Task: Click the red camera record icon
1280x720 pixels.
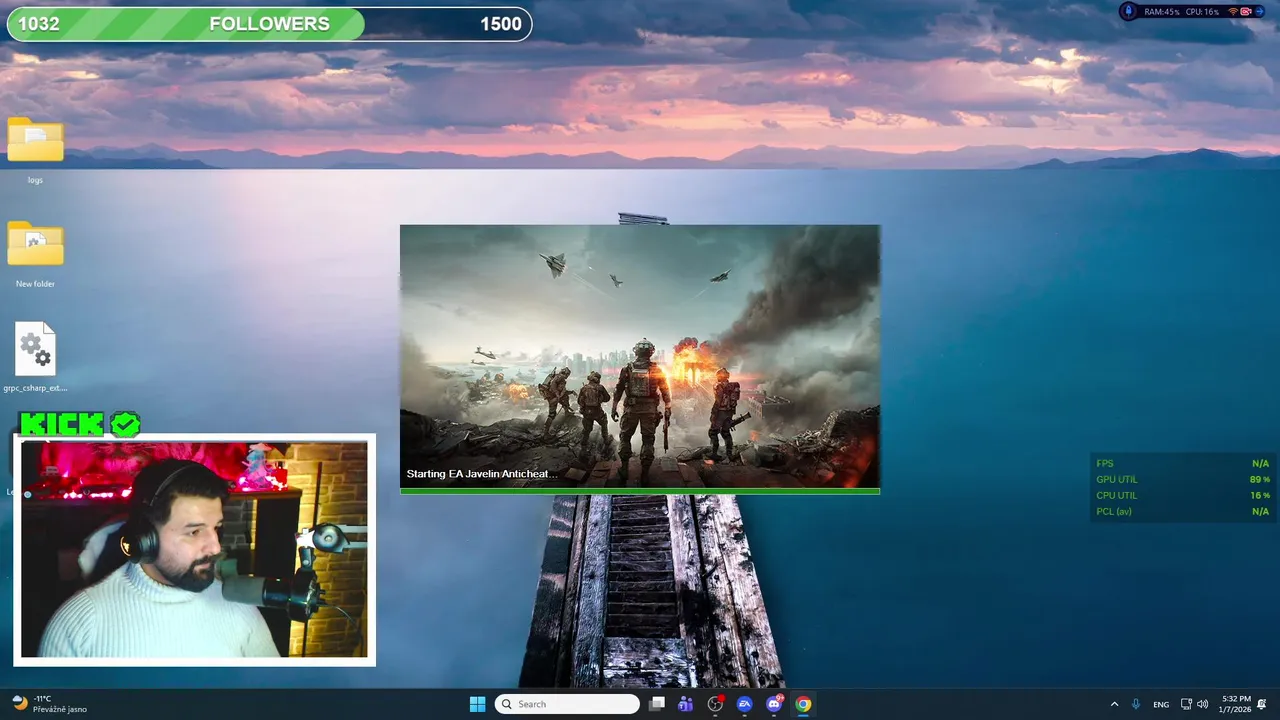Action: [1246, 12]
